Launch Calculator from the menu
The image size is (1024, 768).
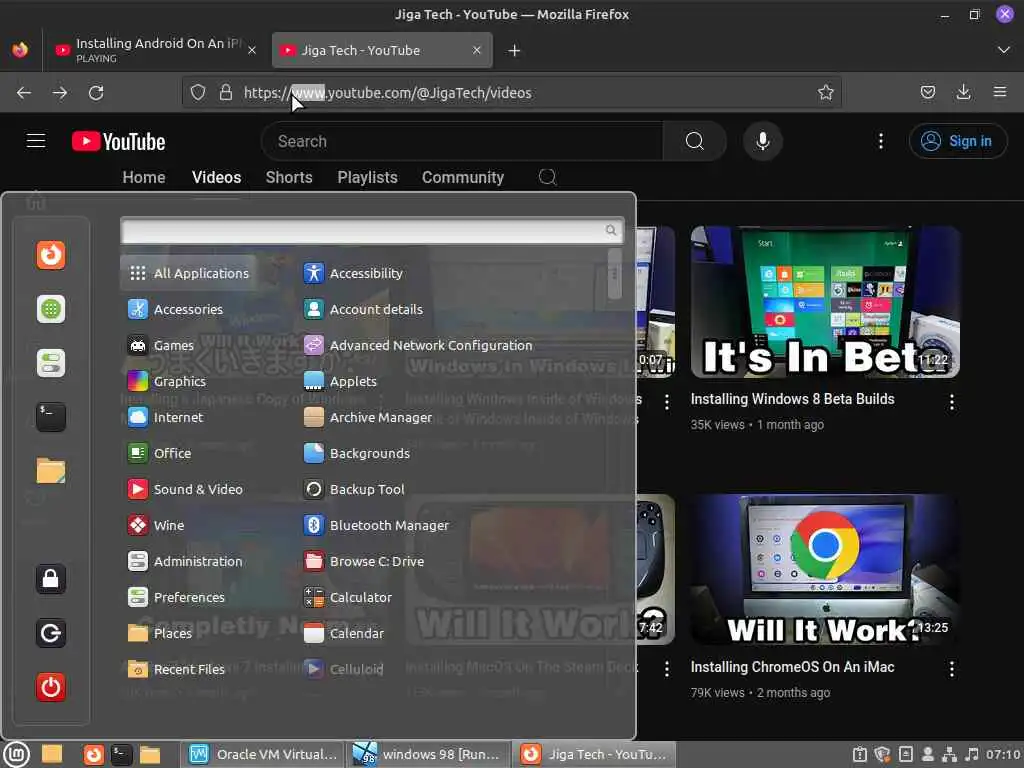click(347, 596)
